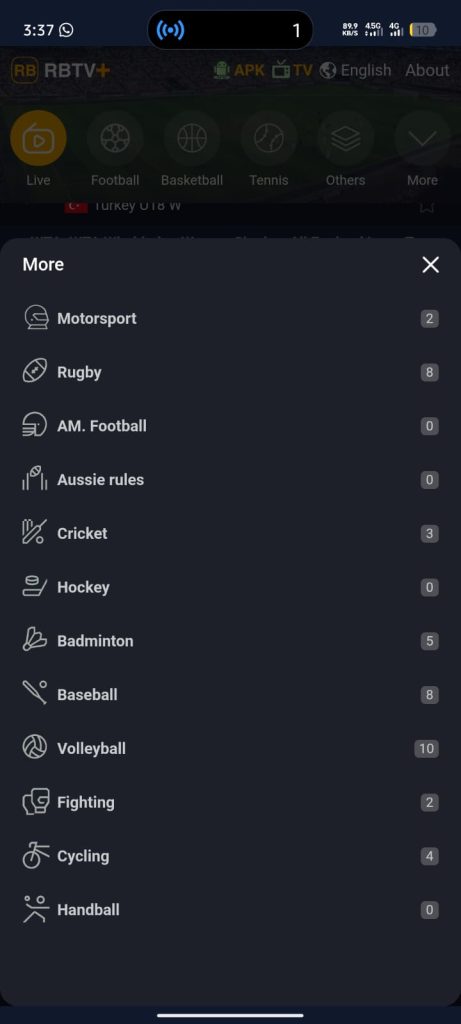Image resolution: width=461 pixels, height=1024 pixels.
Task: Choose the Badminton shuttlecock icon
Action: pos(35,640)
